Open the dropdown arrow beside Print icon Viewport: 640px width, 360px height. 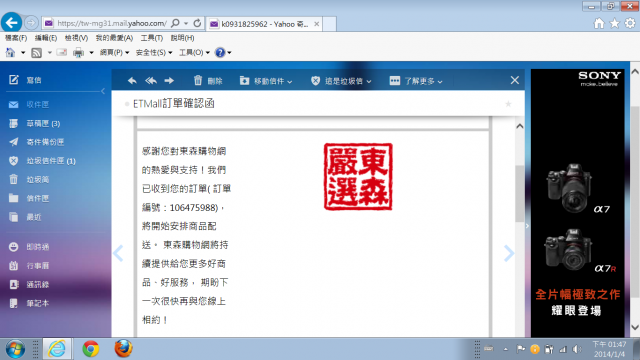[x=91, y=53]
